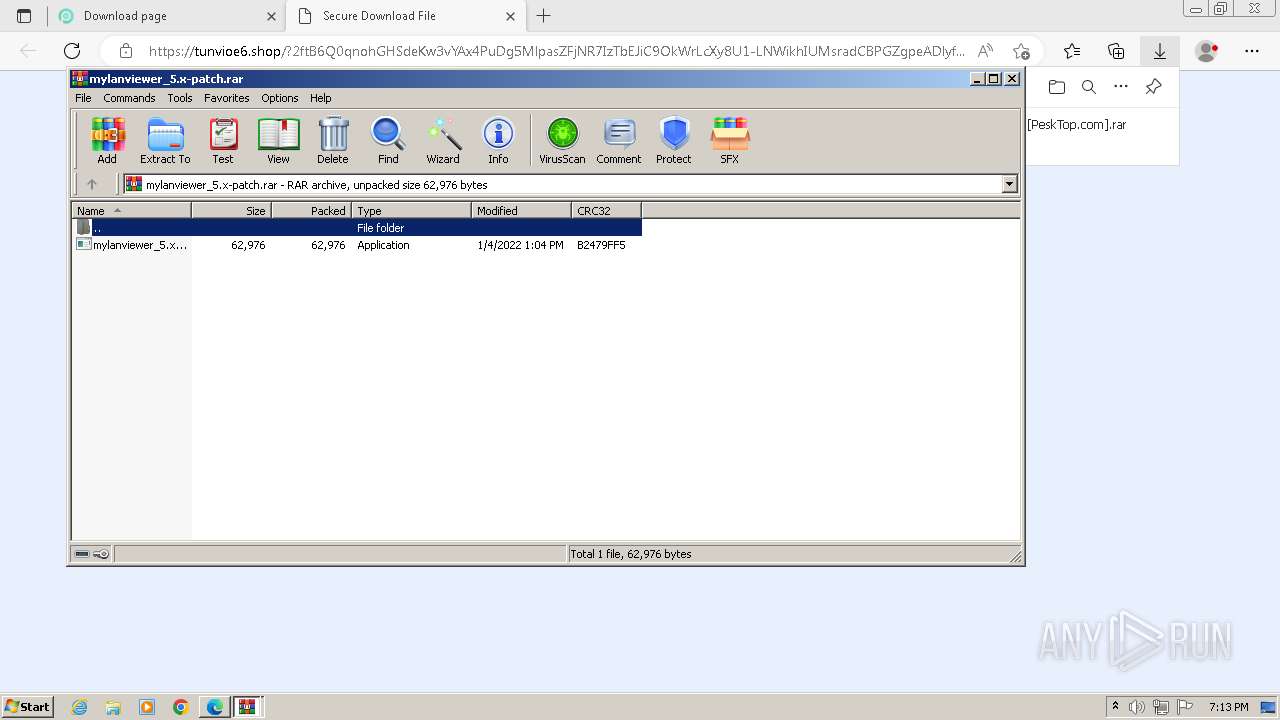Start VirusScan on the archive
The width and height of the screenshot is (1280, 720).
coord(562,141)
